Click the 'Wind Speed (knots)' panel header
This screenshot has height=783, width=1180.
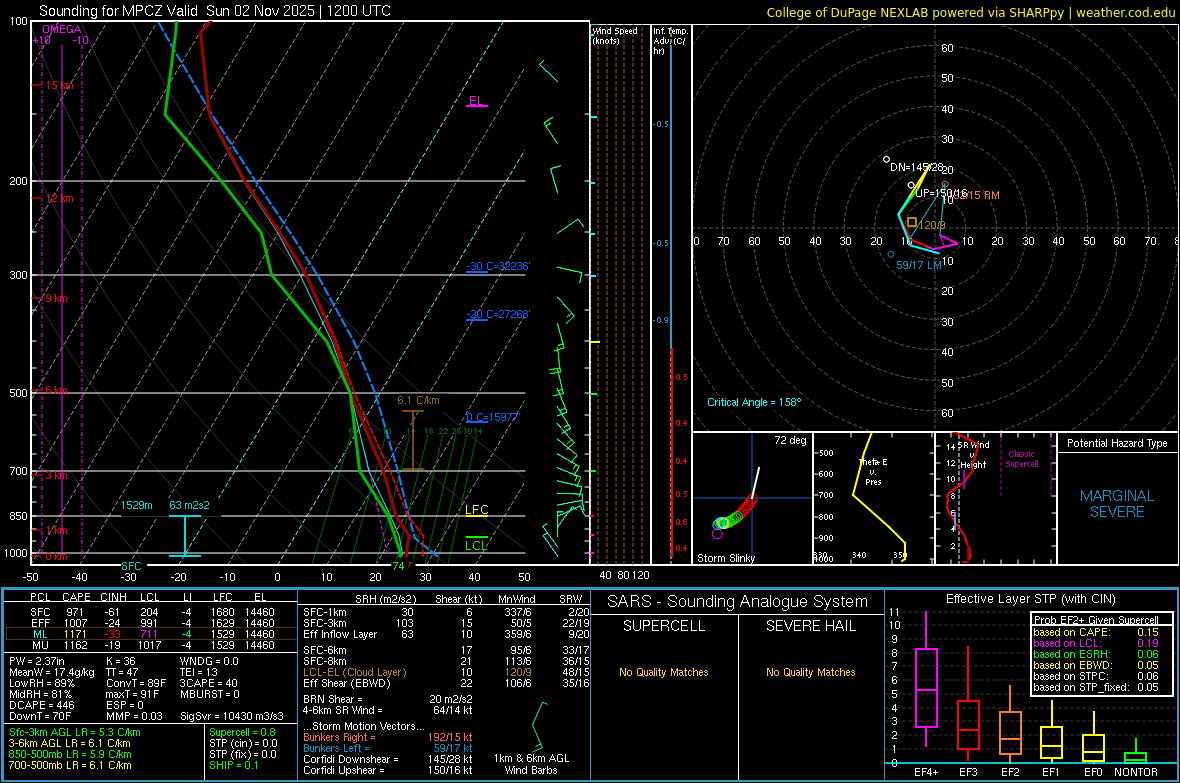point(615,35)
